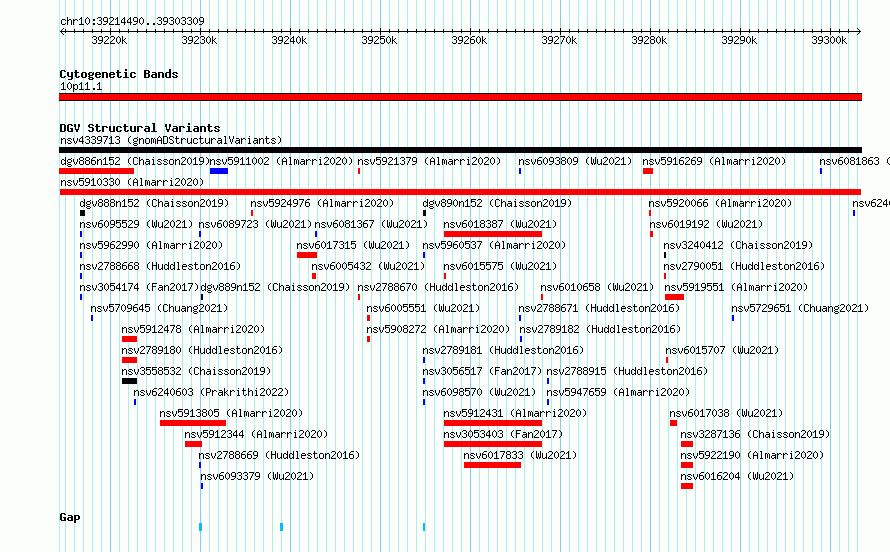Open variant nsv6240603 (Prakrithi2022)
The image size is (890, 552).
click(x=211, y=392)
